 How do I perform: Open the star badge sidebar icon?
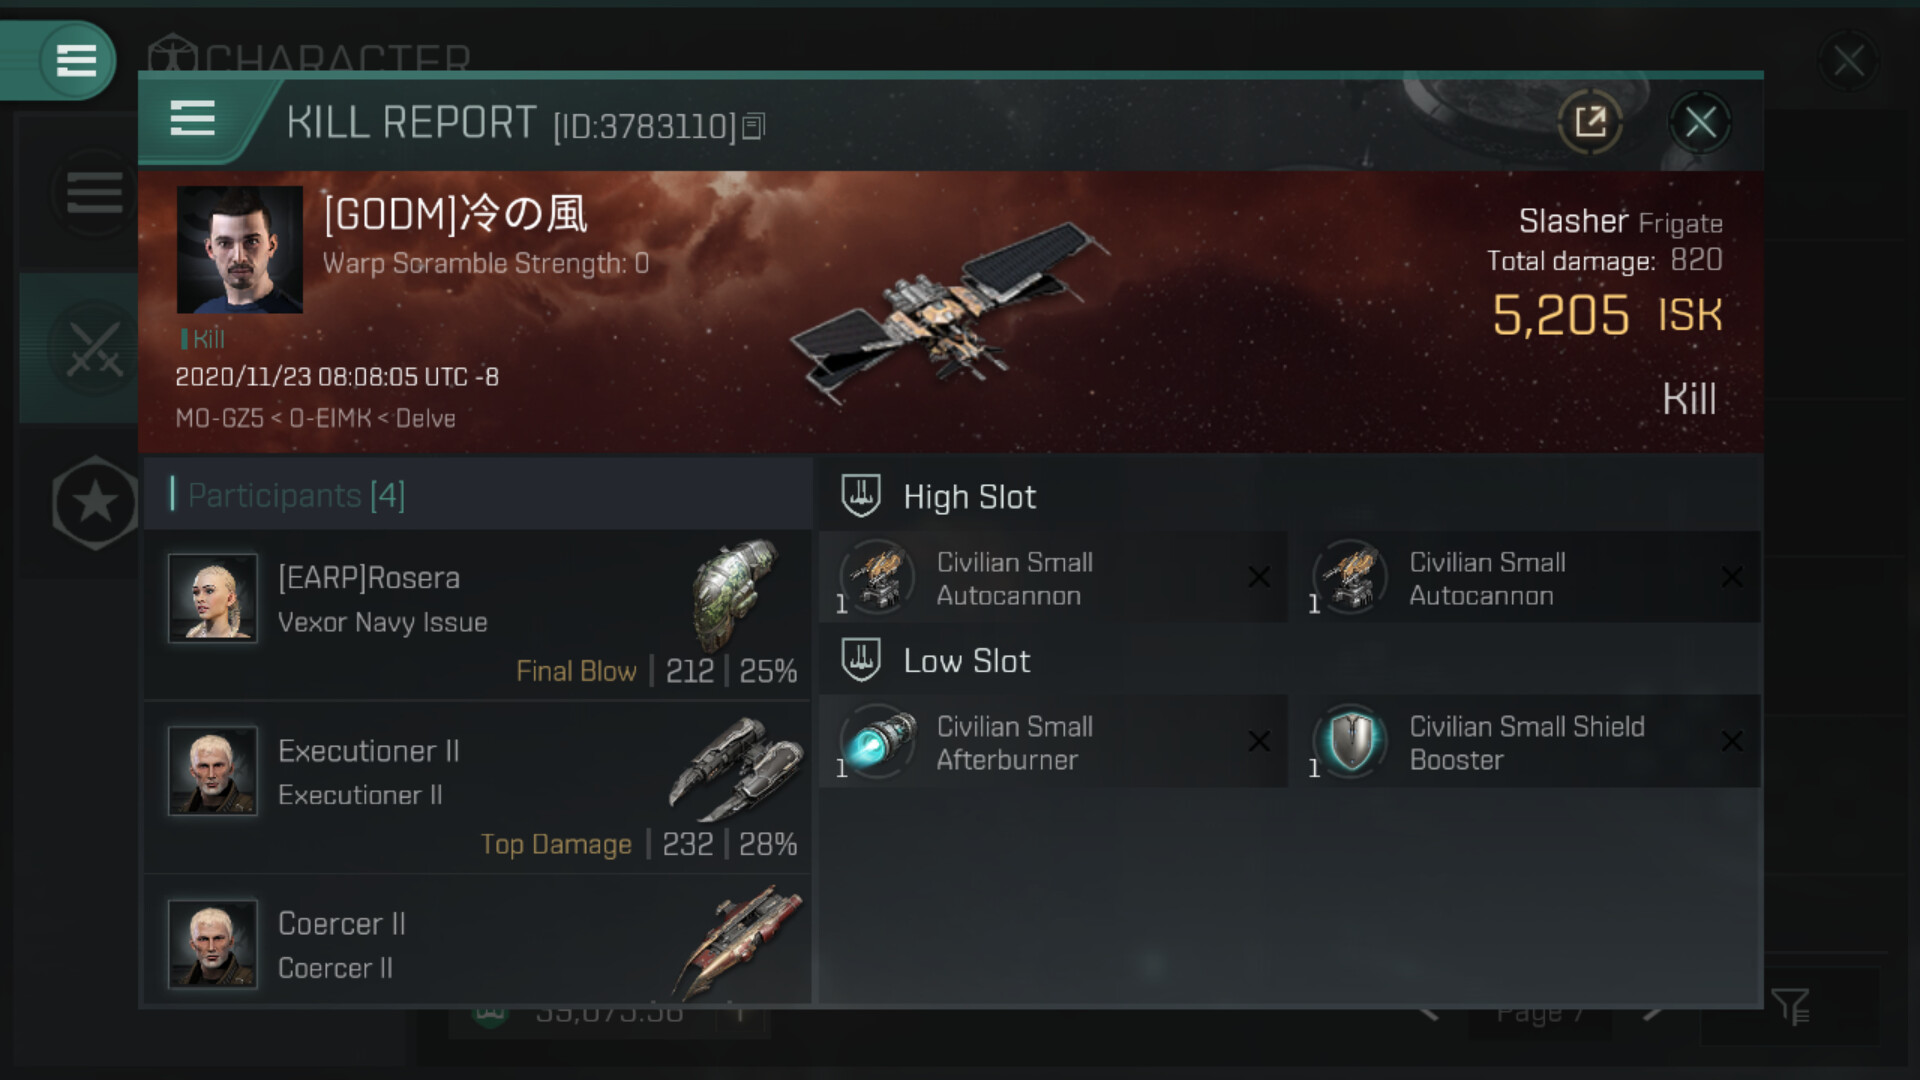tap(95, 502)
